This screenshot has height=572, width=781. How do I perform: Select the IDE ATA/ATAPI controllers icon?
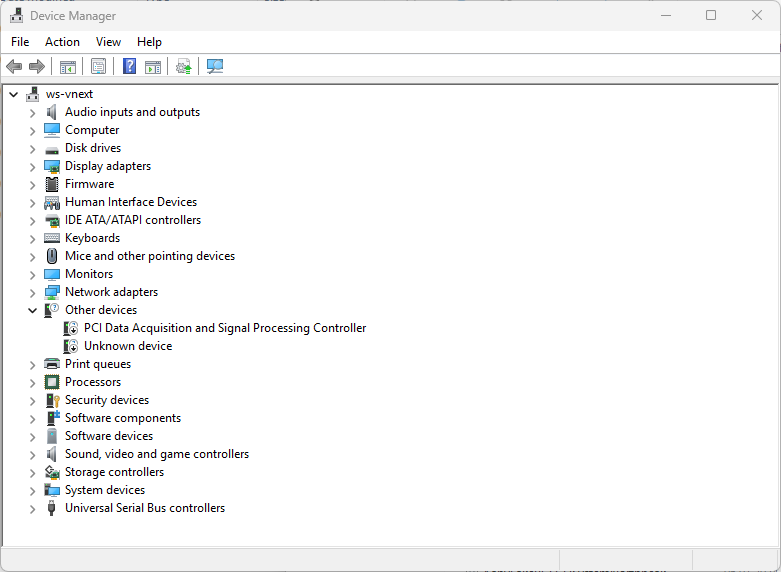(52, 220)
